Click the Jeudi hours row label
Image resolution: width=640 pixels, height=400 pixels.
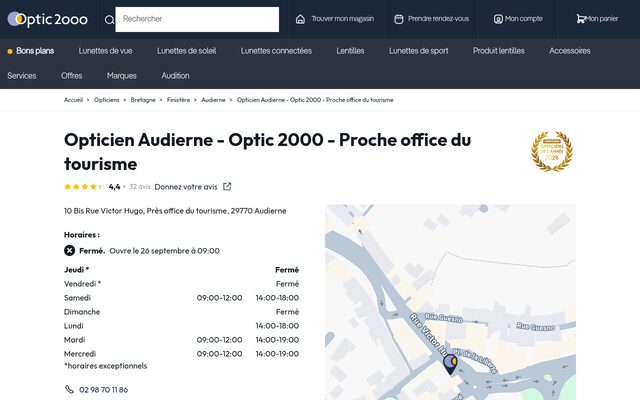click(76, 270)
